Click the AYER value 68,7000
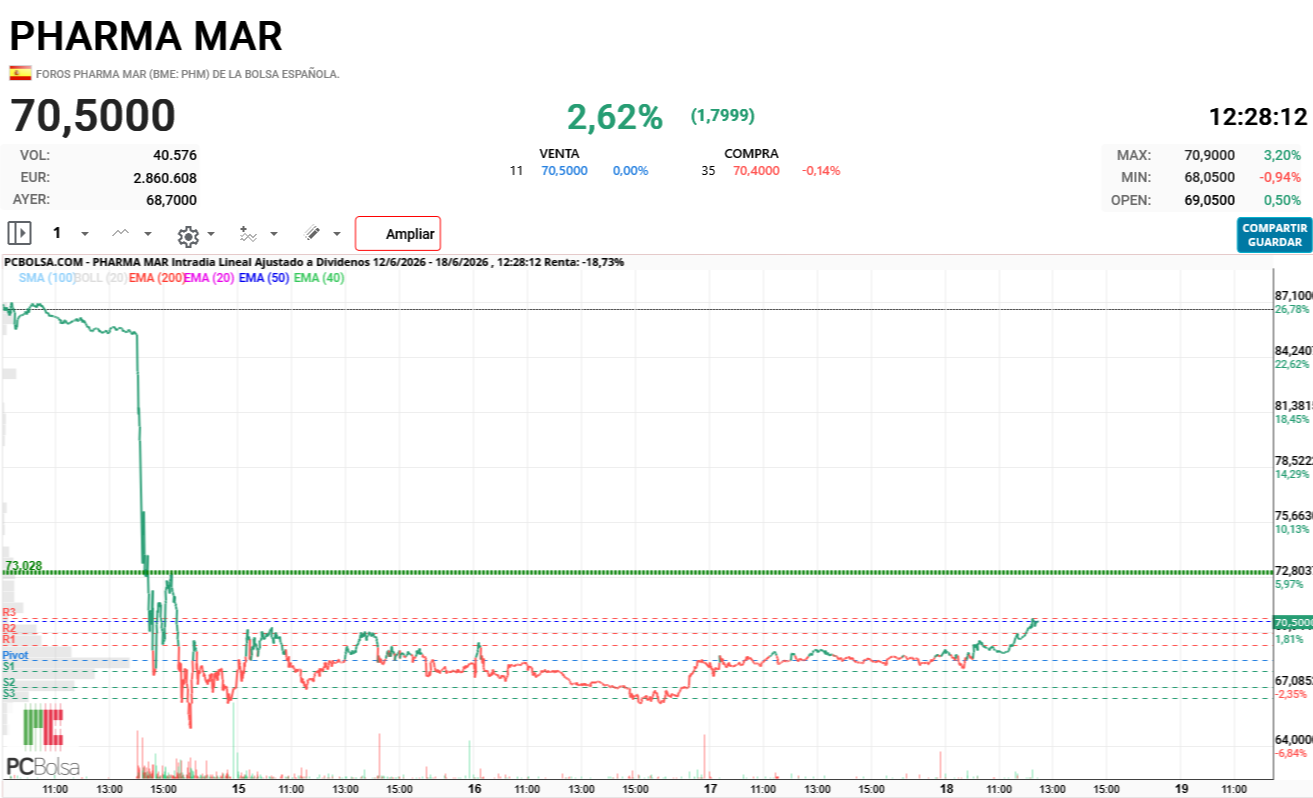 171,200
